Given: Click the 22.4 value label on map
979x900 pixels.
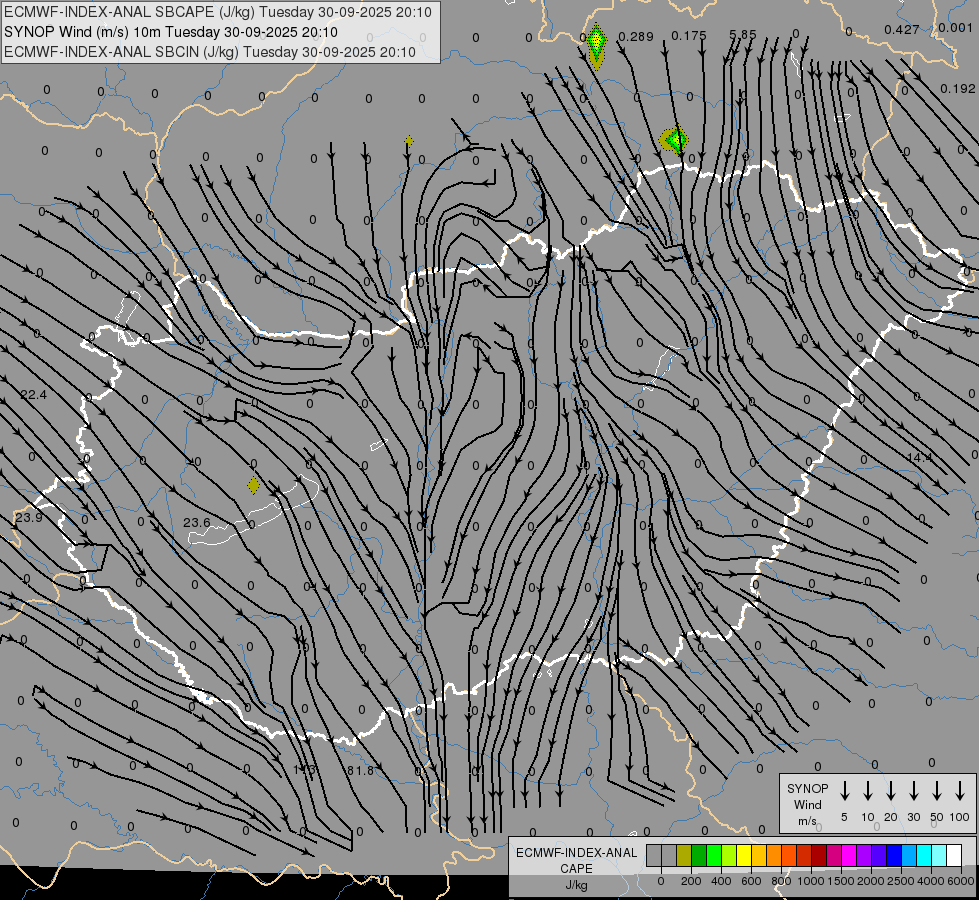Looking at the screenshot, I should tap(34, 395).
